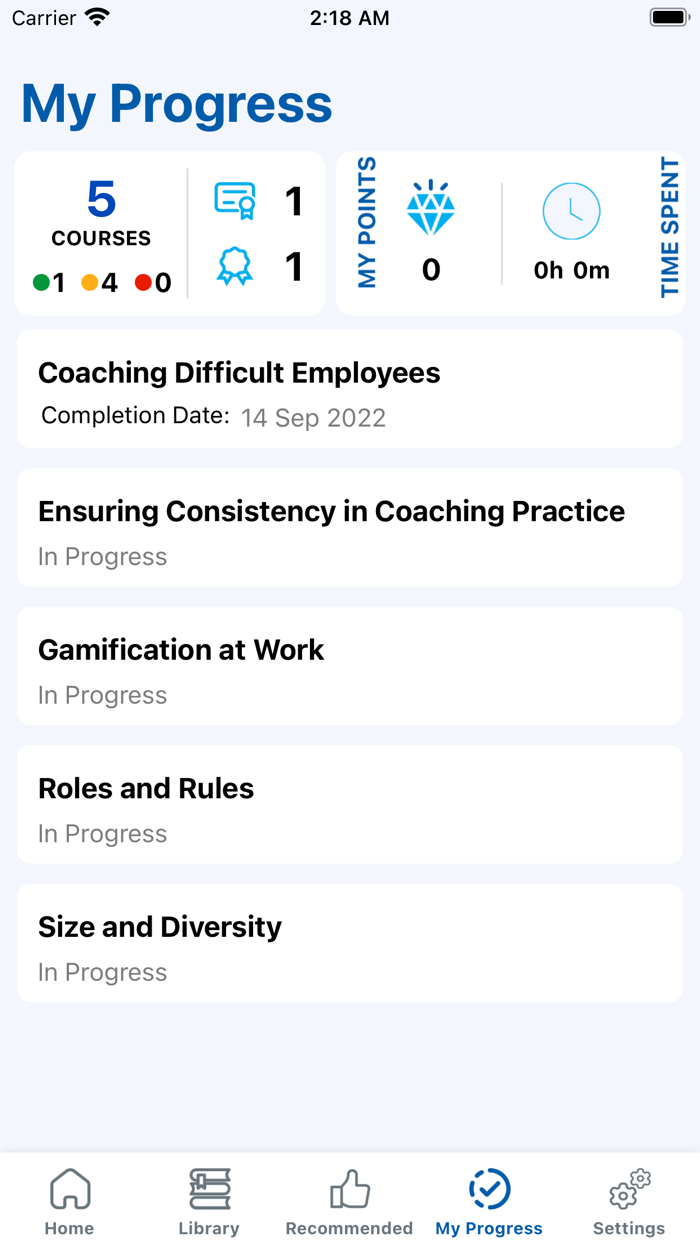Tap the 5 Courses total count
Viewport: 700px width, 1244px height.
[x=101, y=213]
